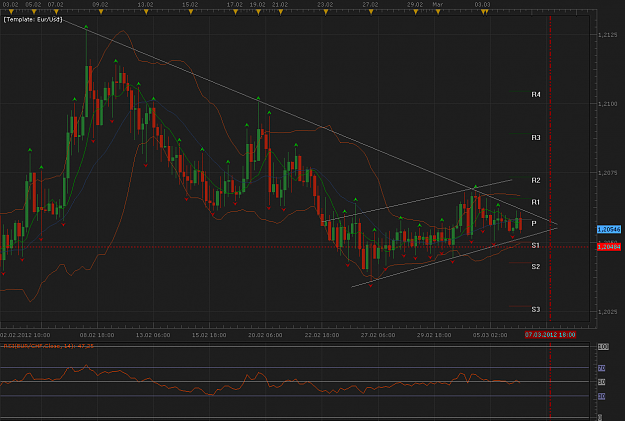This screenshot has width=625, height=421.
Task: Click the 15.02 18:00 time axis label
Action: (x=209, y=335)
